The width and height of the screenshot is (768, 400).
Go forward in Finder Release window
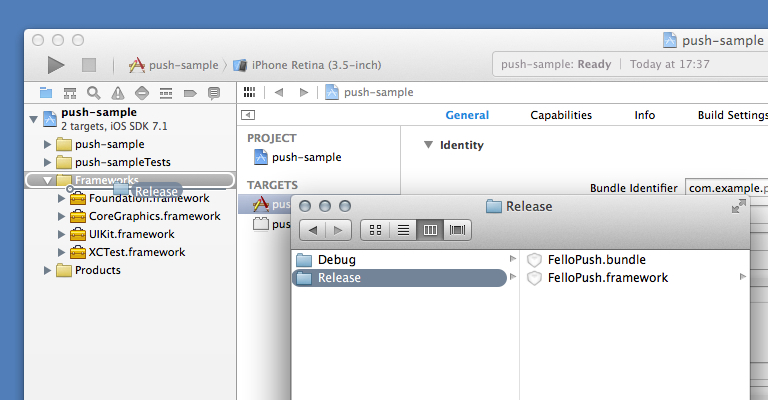(x=338, y=230)
